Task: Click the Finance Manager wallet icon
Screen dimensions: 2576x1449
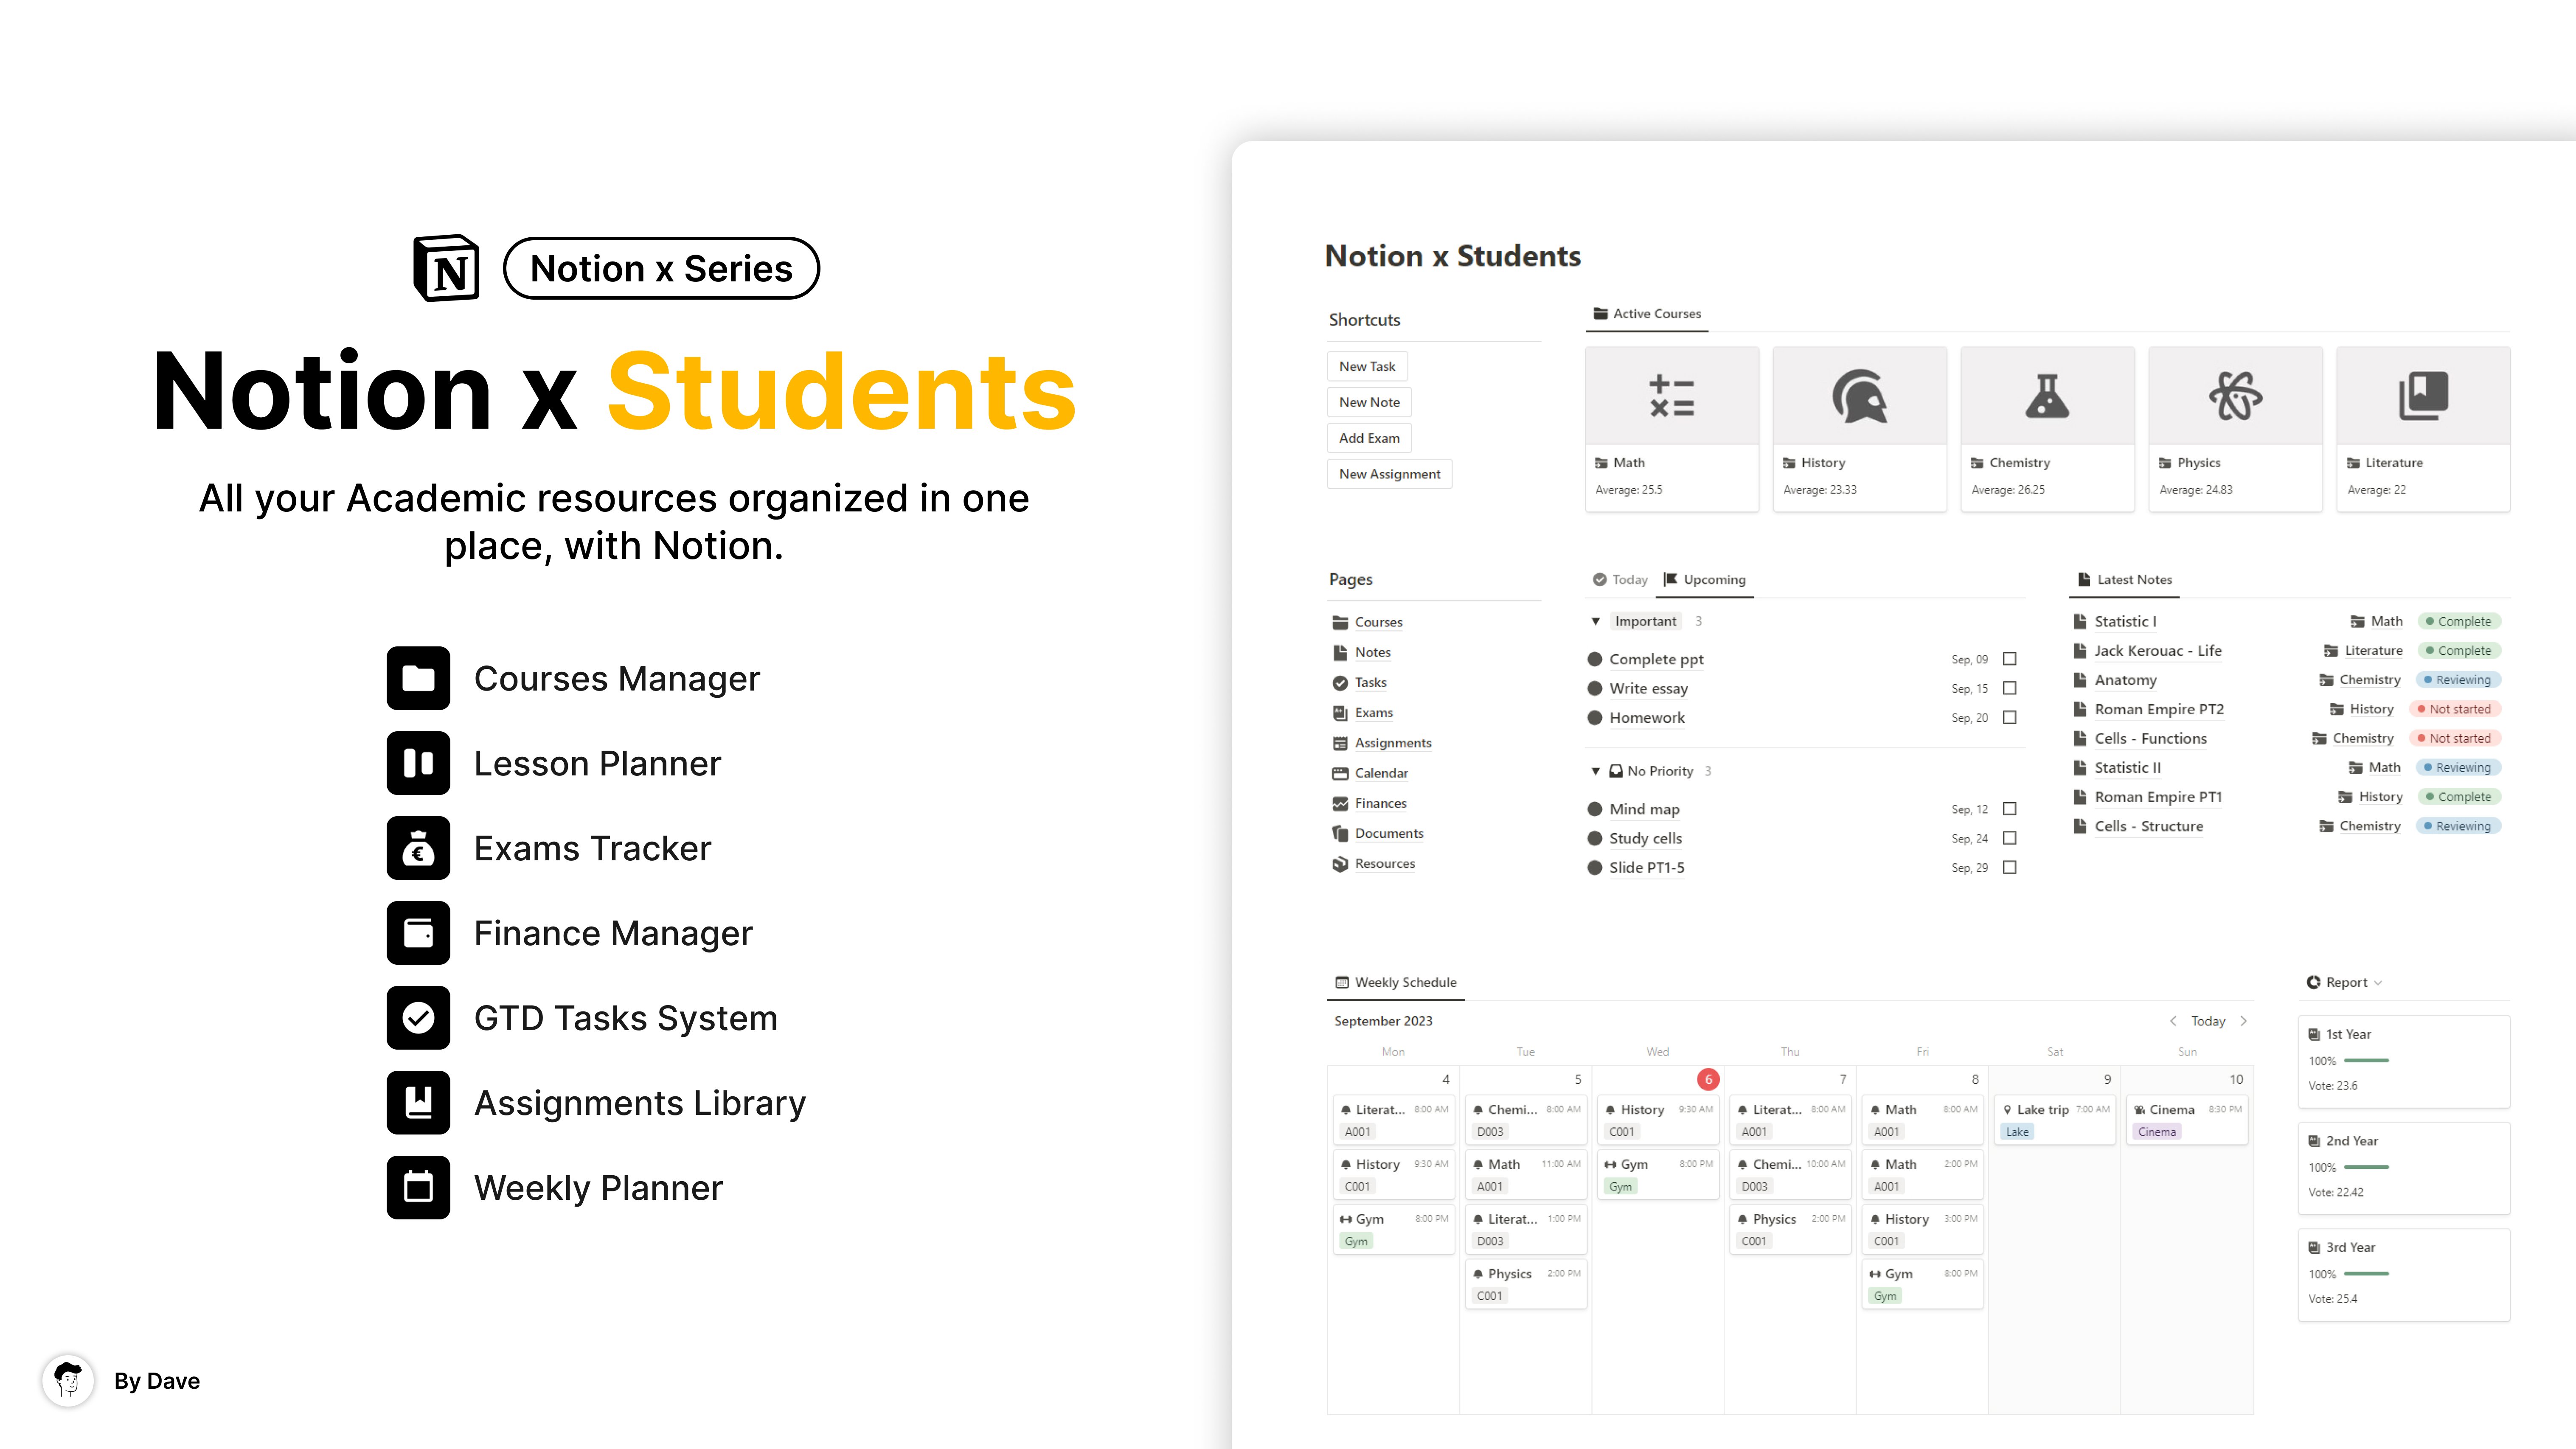Action: (418, 933)
